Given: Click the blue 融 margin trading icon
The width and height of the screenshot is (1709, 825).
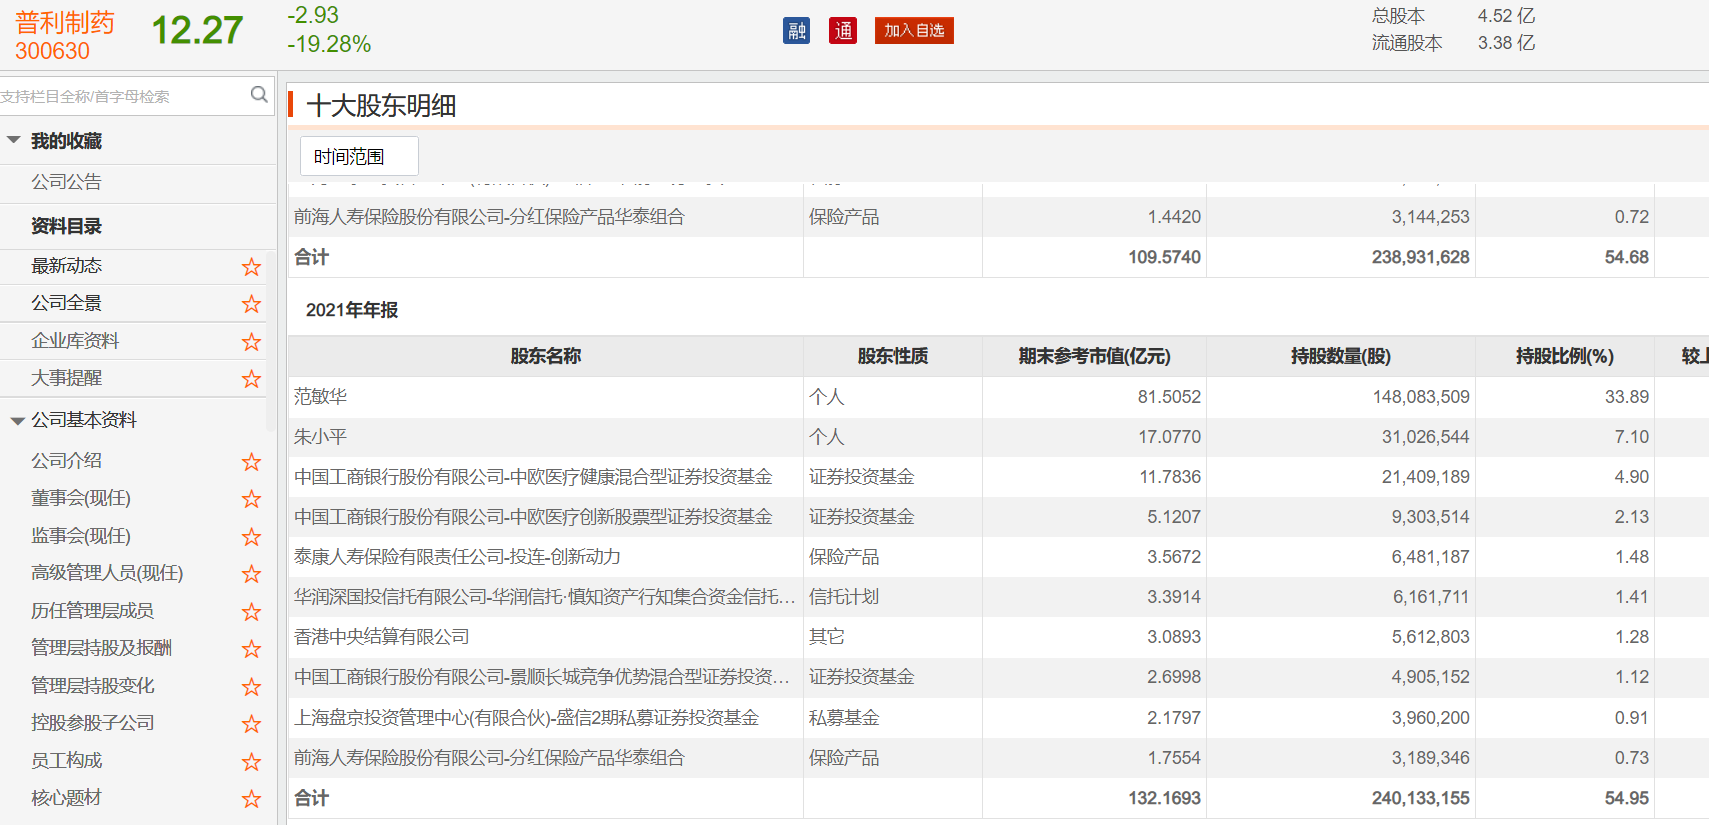Looking at the screenshot, I should (796, 31).
